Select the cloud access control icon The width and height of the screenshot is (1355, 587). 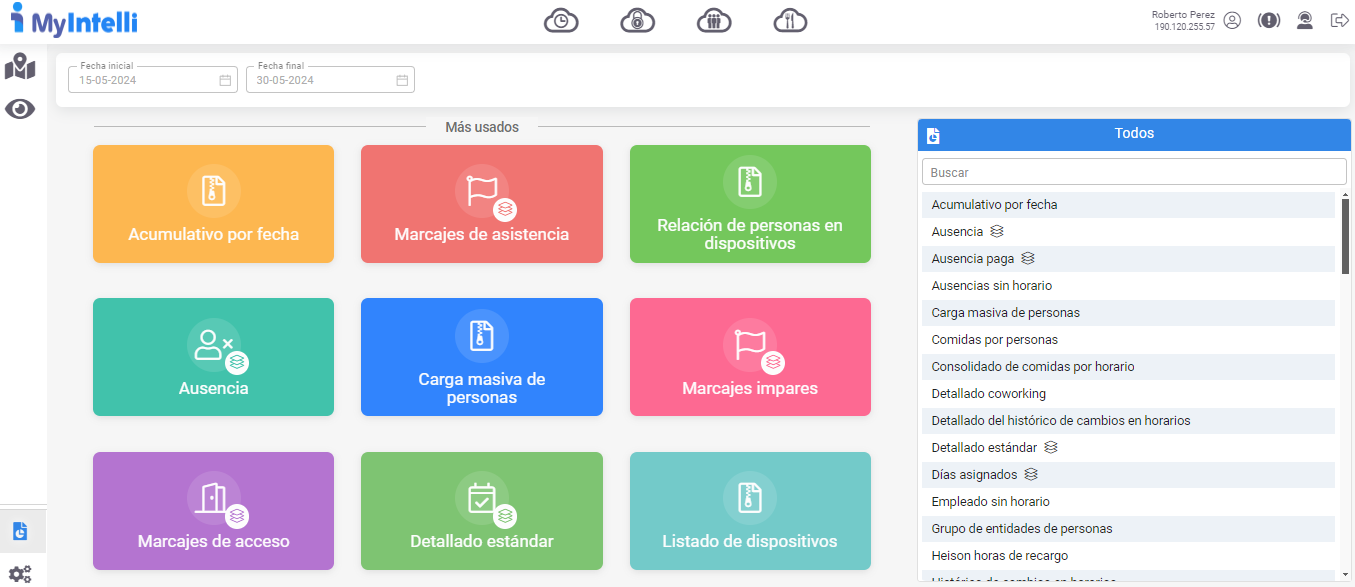637,20
